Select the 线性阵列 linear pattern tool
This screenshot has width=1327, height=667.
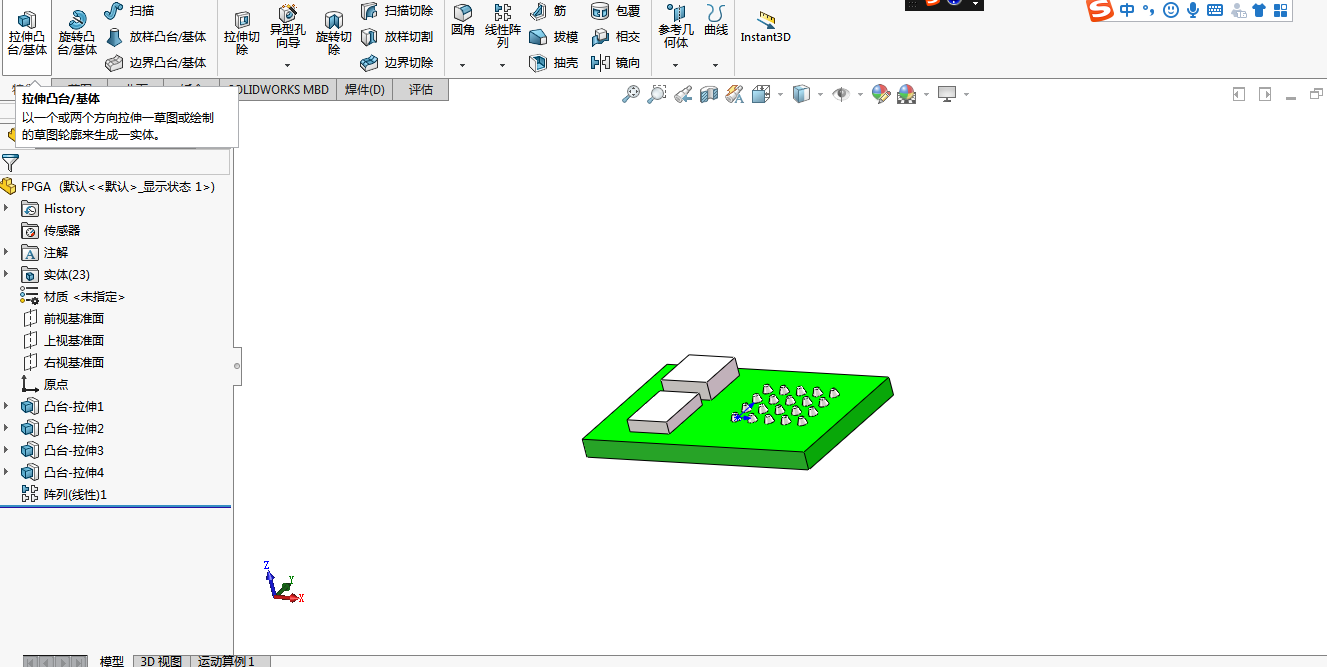[503, 26]
